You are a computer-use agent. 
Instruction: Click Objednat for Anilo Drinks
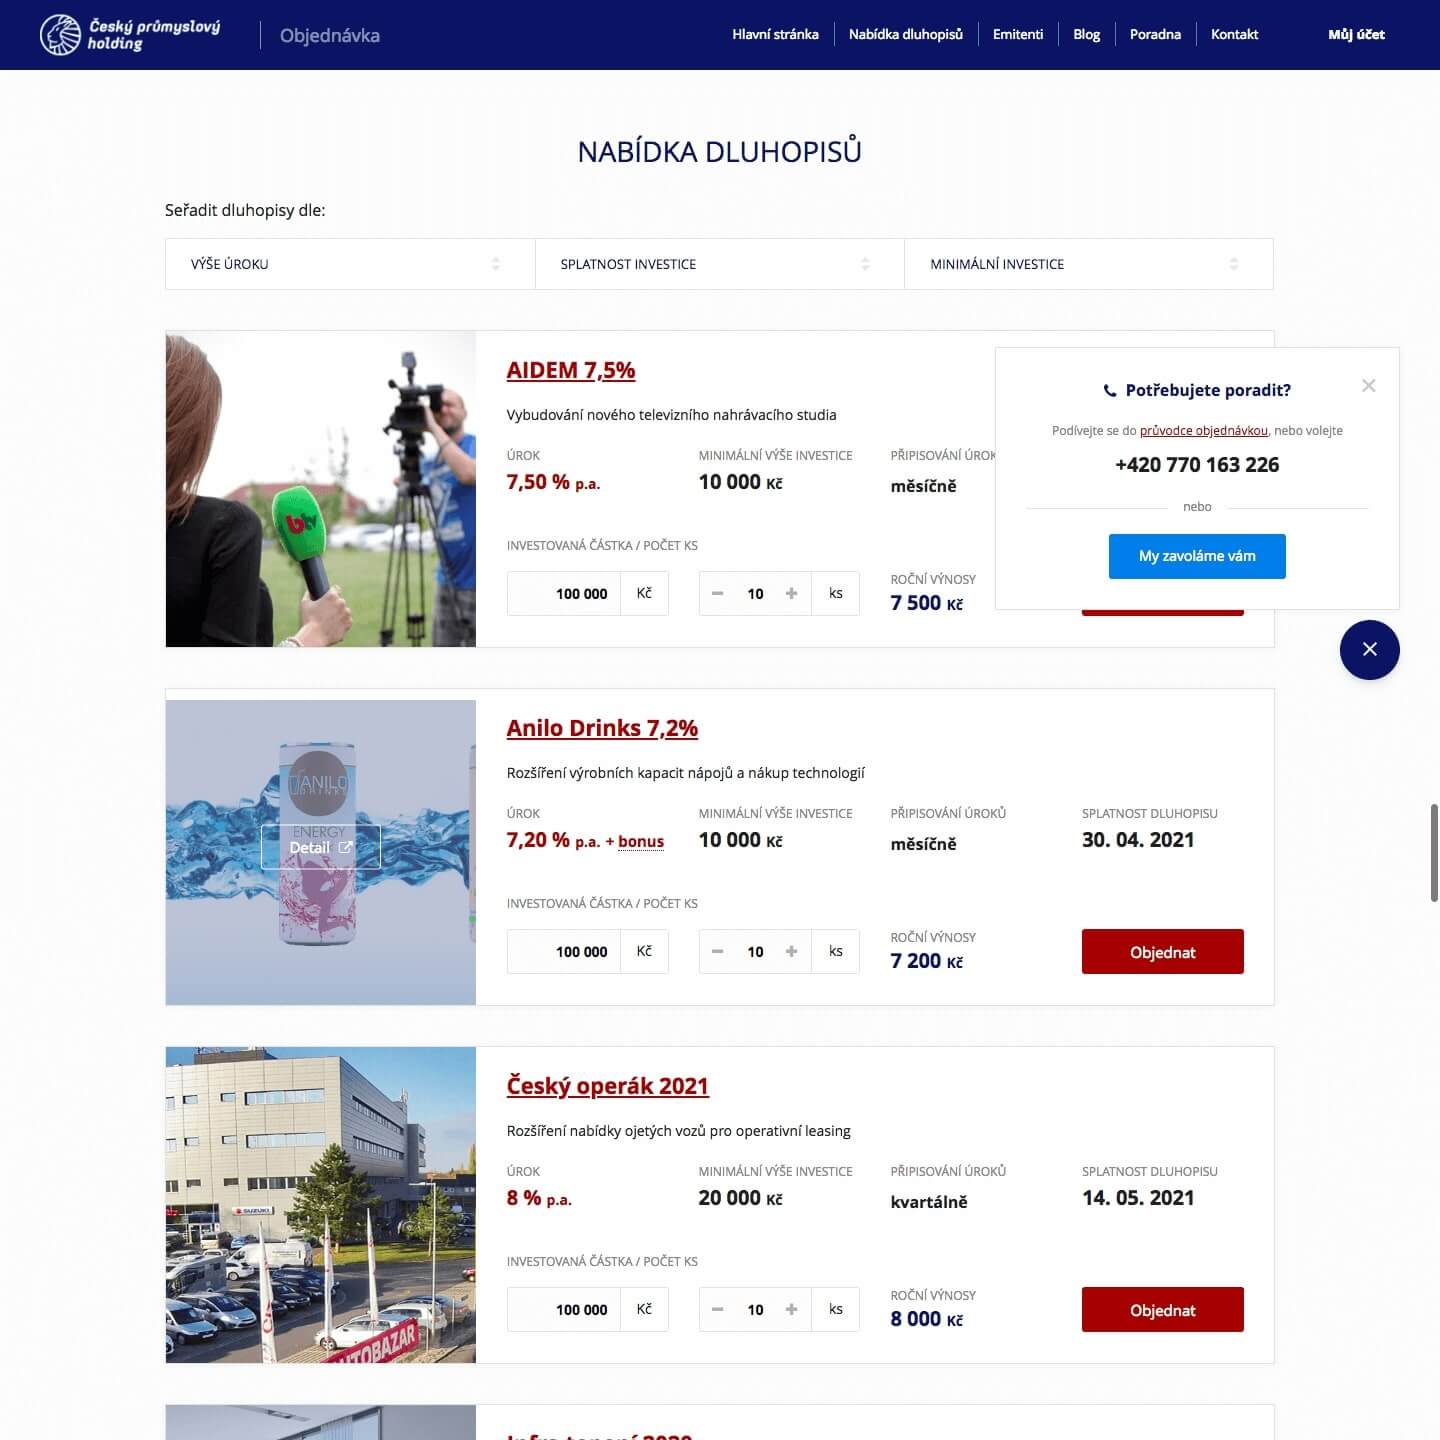coord(1163,952)
